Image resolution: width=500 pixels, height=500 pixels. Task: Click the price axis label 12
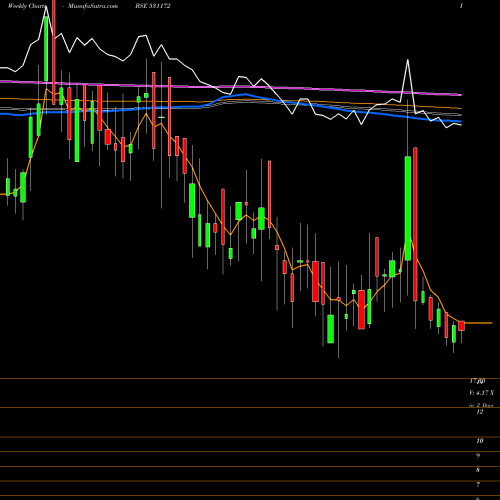[480, 412]
